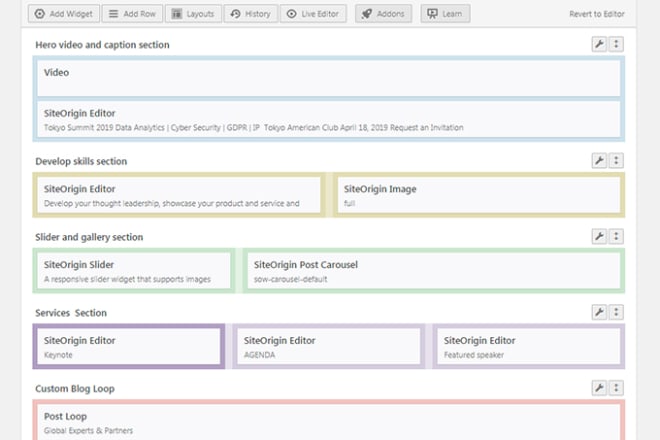660x440 pixels.
Task: Click the Addons rocket icon
Action: [367, 14]
